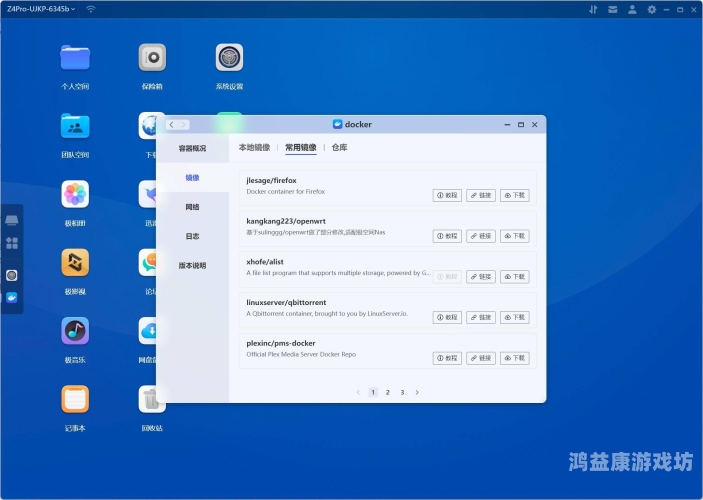Go to page 2 in pagination
The image size is (703, 500).
[388, 392]
